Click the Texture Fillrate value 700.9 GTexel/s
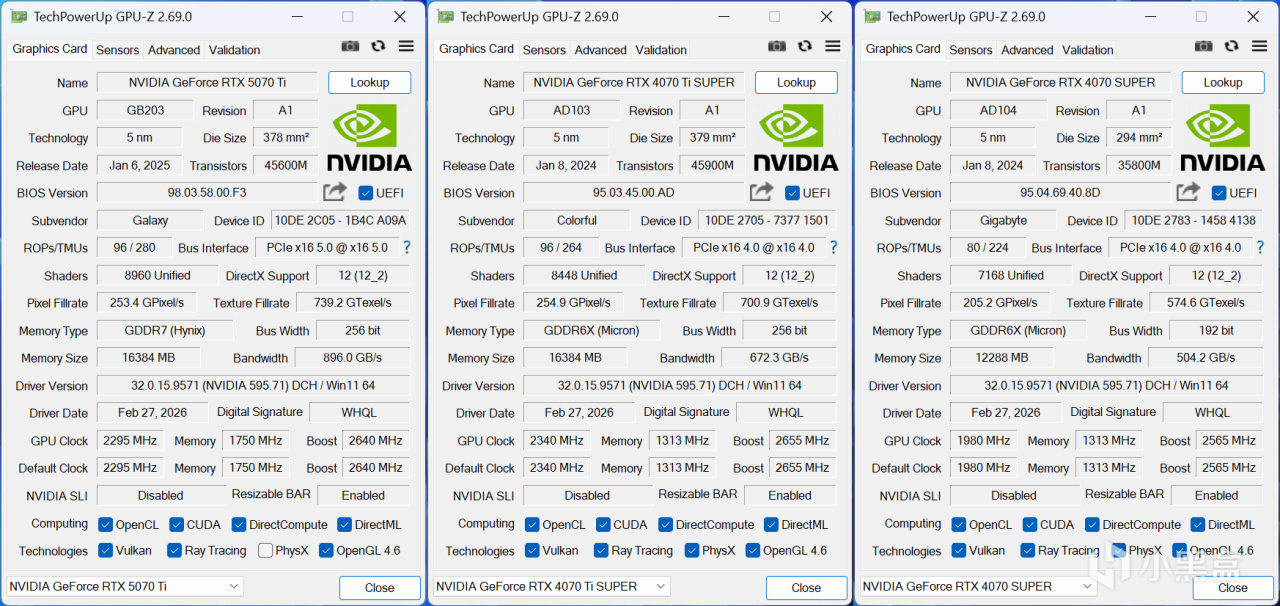 coord(779,303)
